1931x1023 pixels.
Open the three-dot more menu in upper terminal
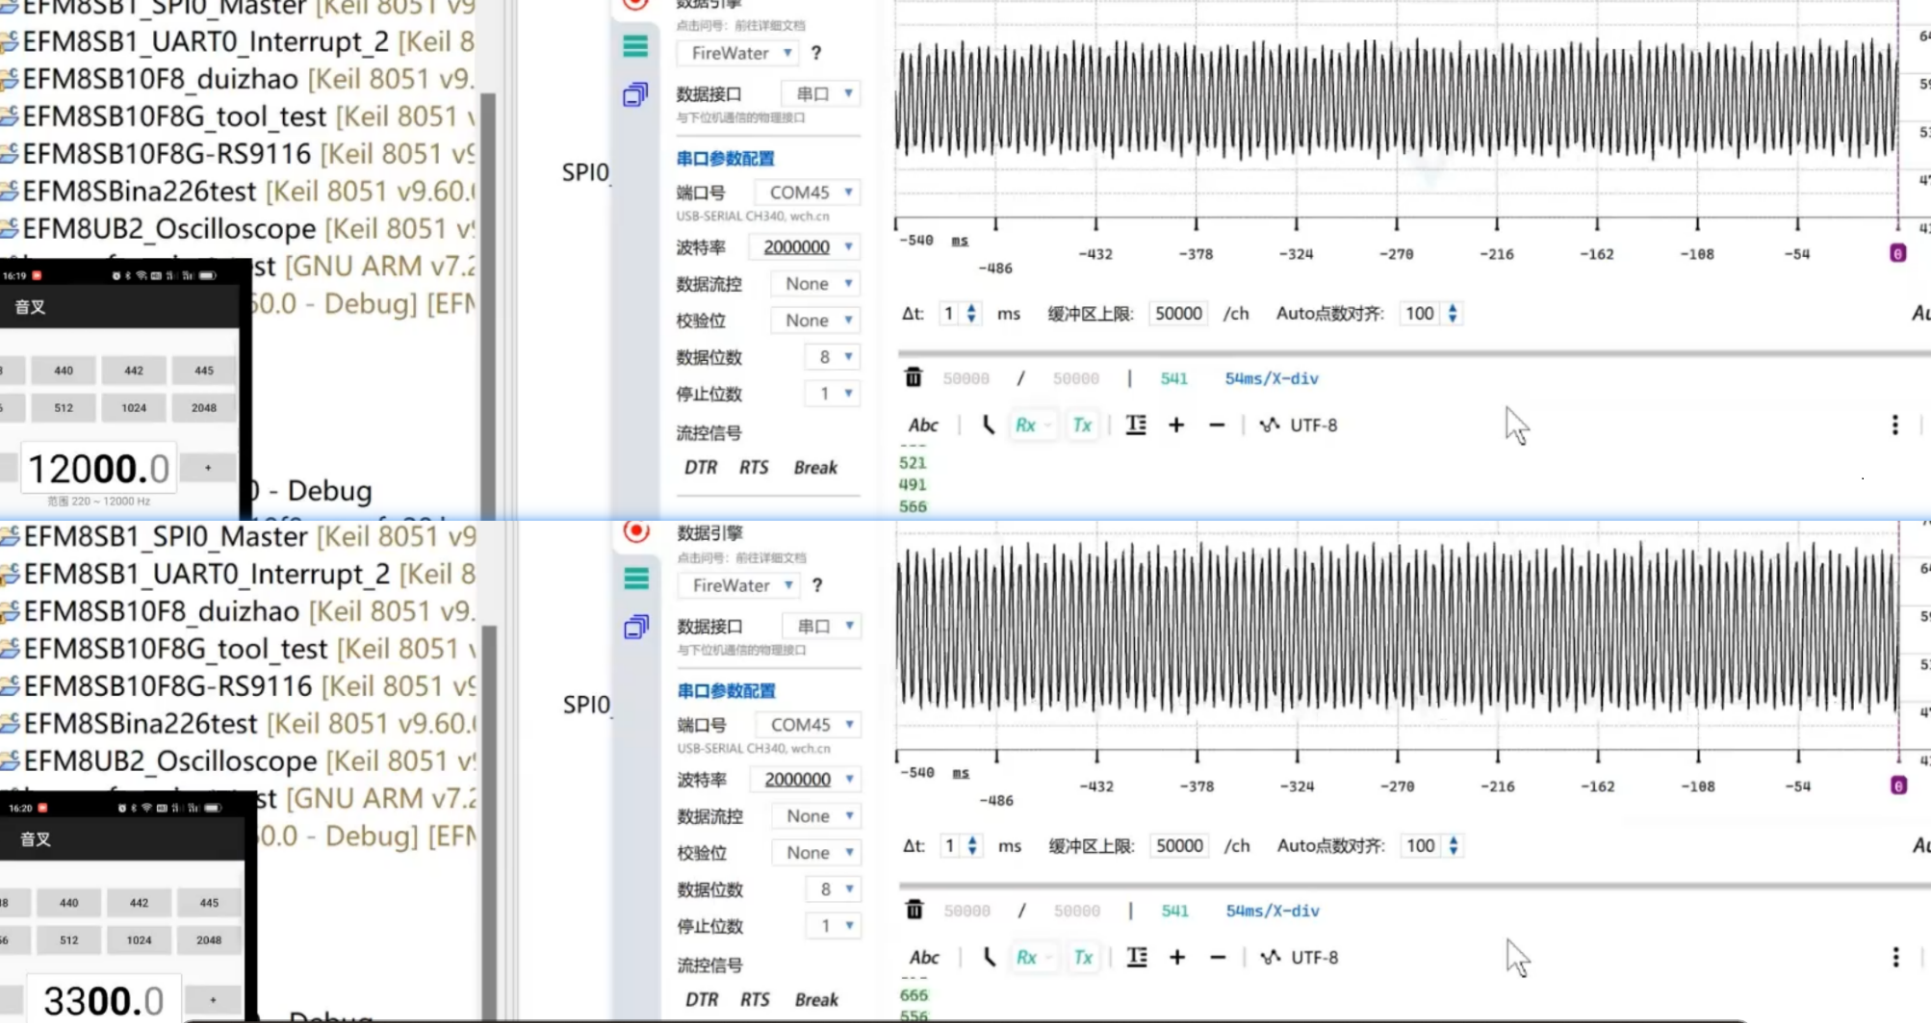click(x=1894, y=425)
